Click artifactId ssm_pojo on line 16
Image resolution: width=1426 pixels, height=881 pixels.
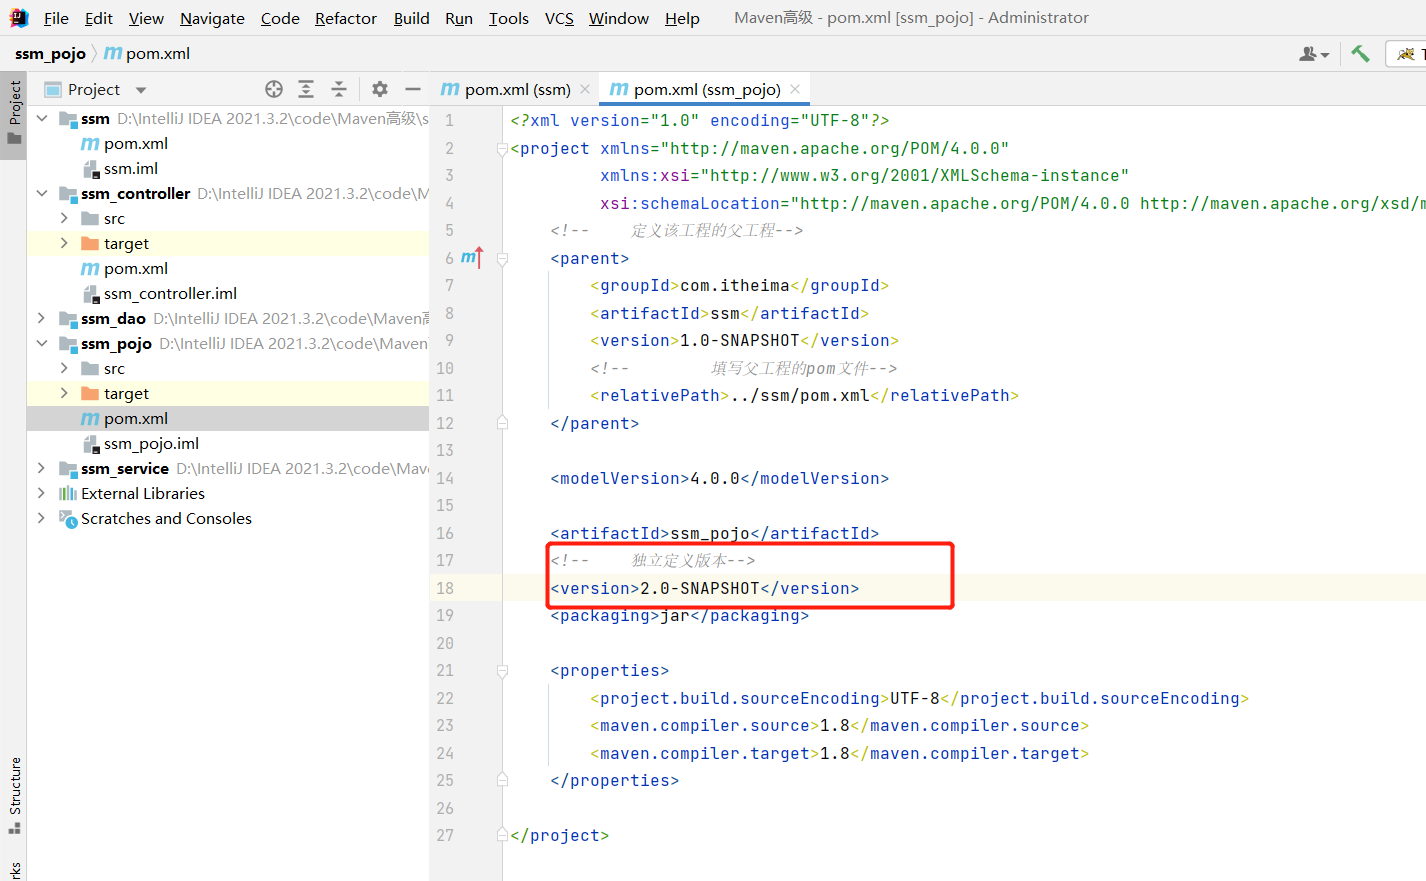[x=714, y=533]
